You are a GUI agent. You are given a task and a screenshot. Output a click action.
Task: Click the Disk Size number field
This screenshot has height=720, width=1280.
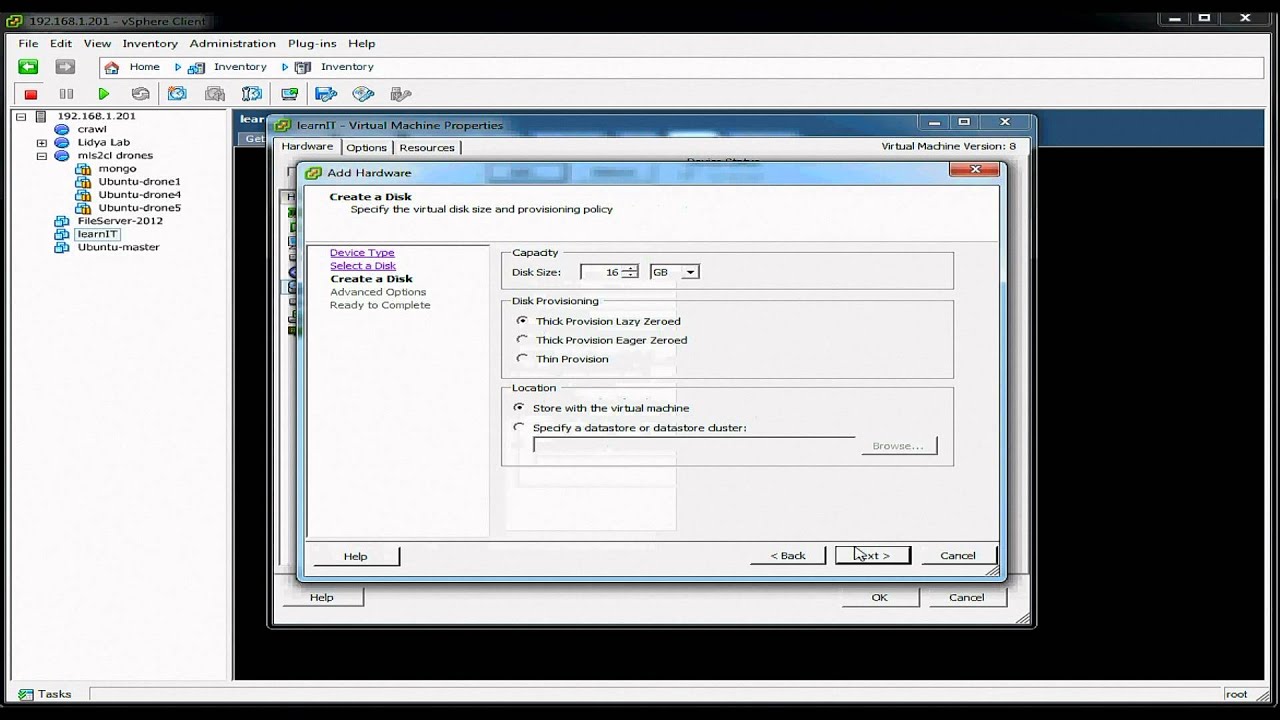(602, 272)
